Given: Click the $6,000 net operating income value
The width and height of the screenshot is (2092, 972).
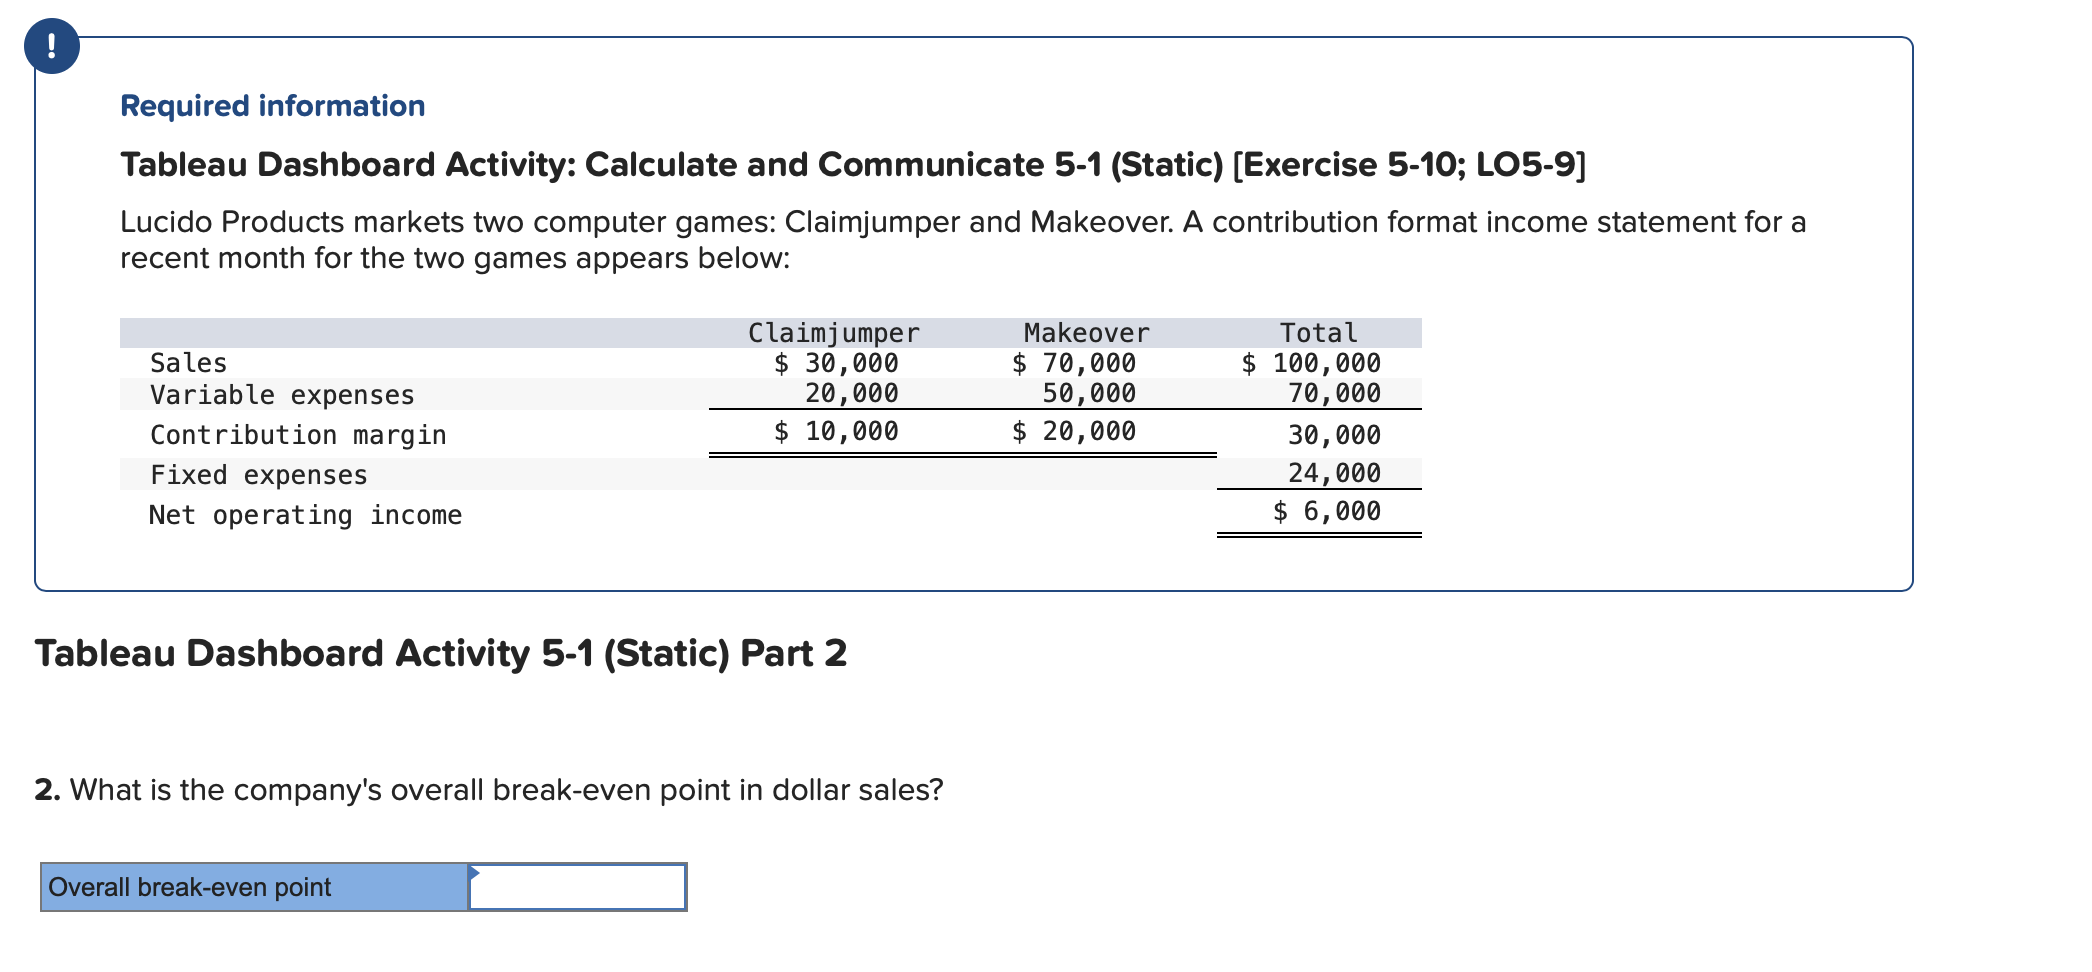Looking at the screenshot, I should tap(1325, 511).
